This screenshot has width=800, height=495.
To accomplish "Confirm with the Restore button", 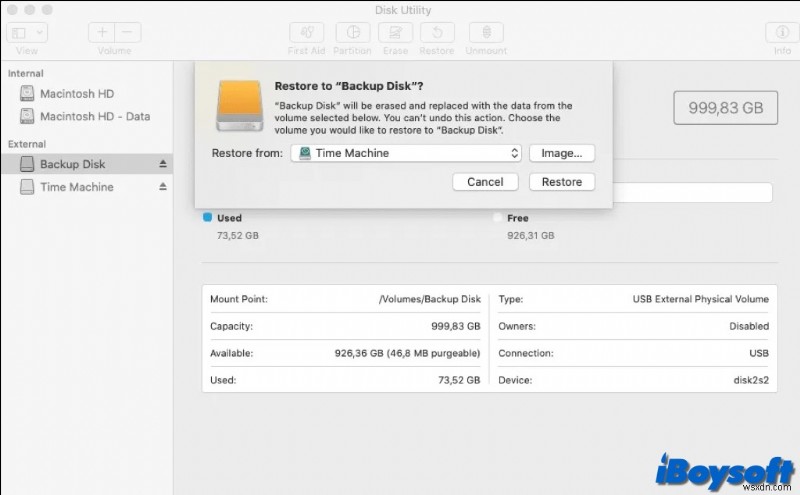I will point(562,182).
